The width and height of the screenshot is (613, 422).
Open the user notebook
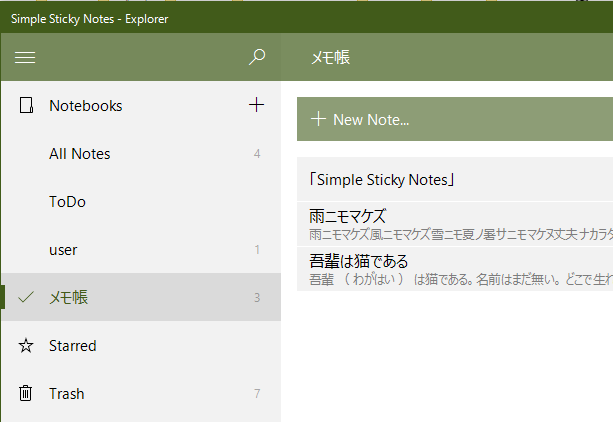pos(141,250)
